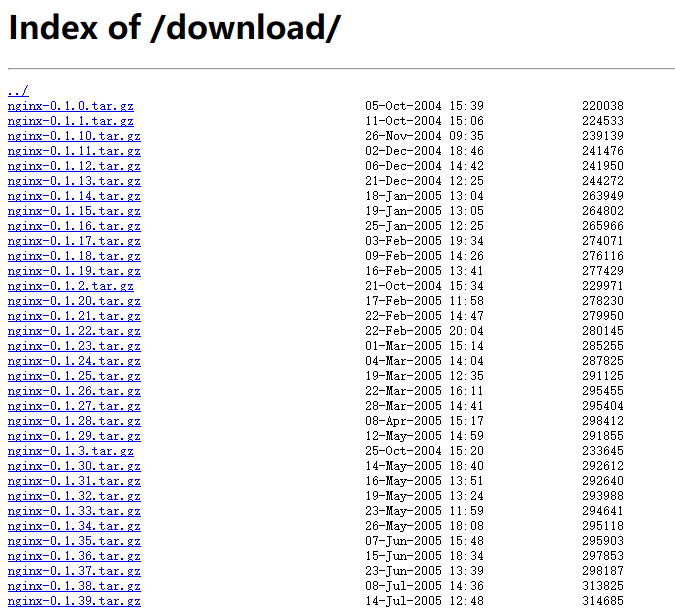This screenshot has width=675, height=610.
Task: Click nginx-0.1.34.tar.gz link
Action: 74,526
